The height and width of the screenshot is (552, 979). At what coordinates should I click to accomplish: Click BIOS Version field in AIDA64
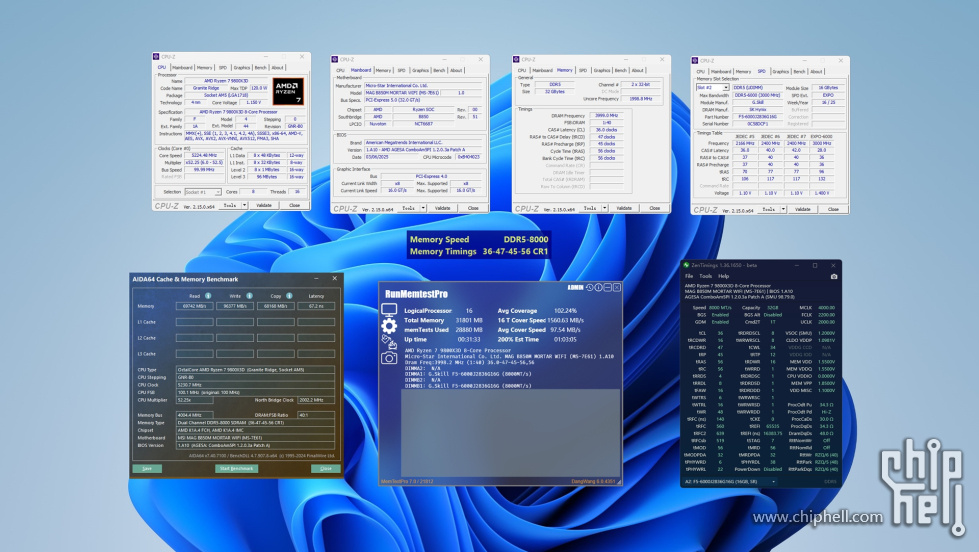coord(255,445)
